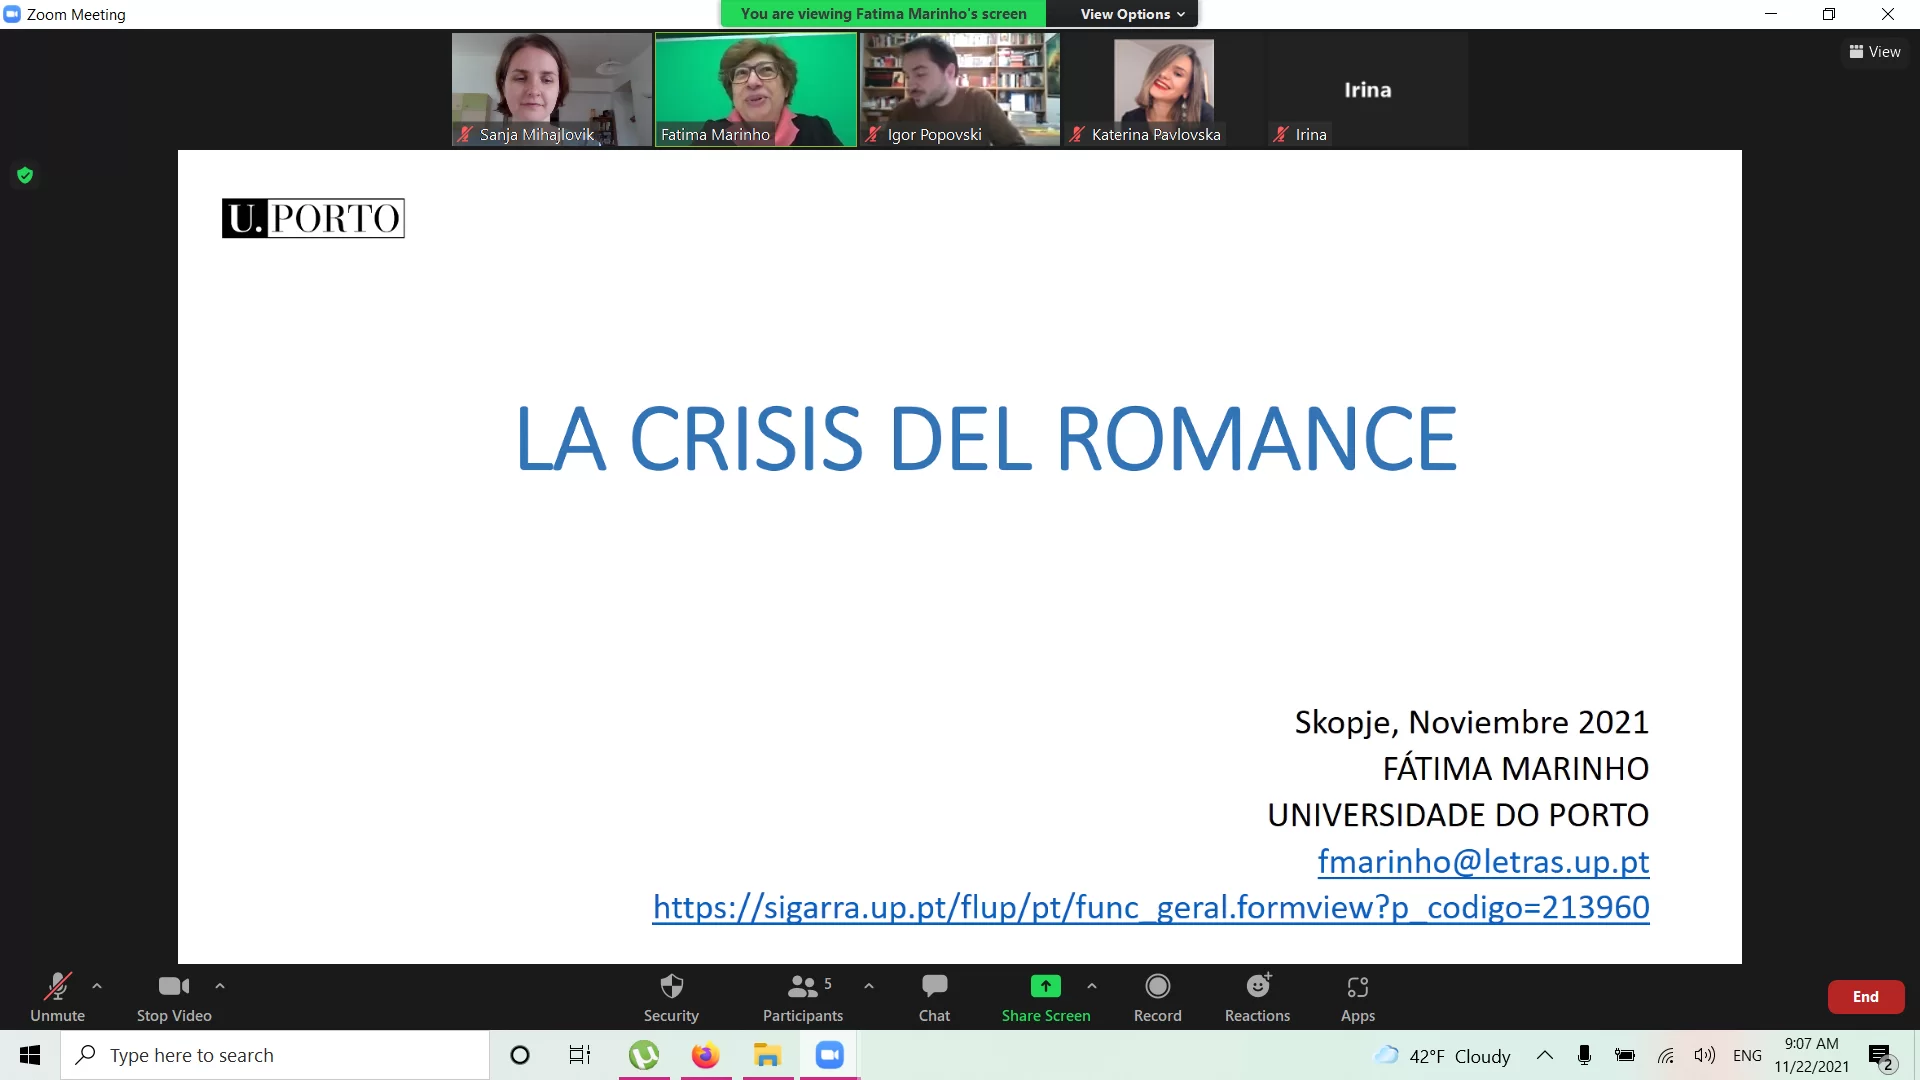Select Katerina Pavlovska's video thumbnail
Image resolution: width=1920 pixels, height=1080 pixels.
coord(1164,89)
